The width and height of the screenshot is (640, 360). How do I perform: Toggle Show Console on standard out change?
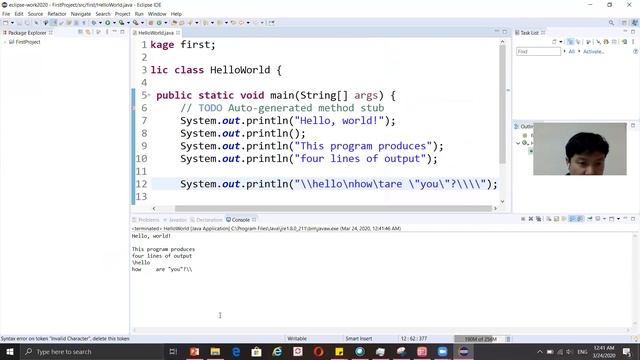[x=572, y=219]
